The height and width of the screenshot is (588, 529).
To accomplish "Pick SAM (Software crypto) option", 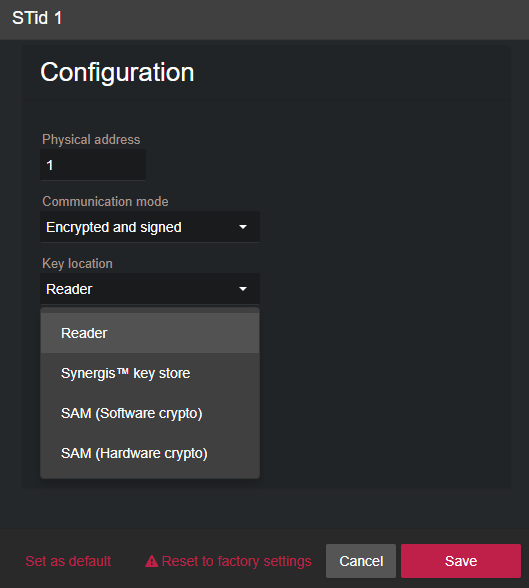I will point(150,413).
